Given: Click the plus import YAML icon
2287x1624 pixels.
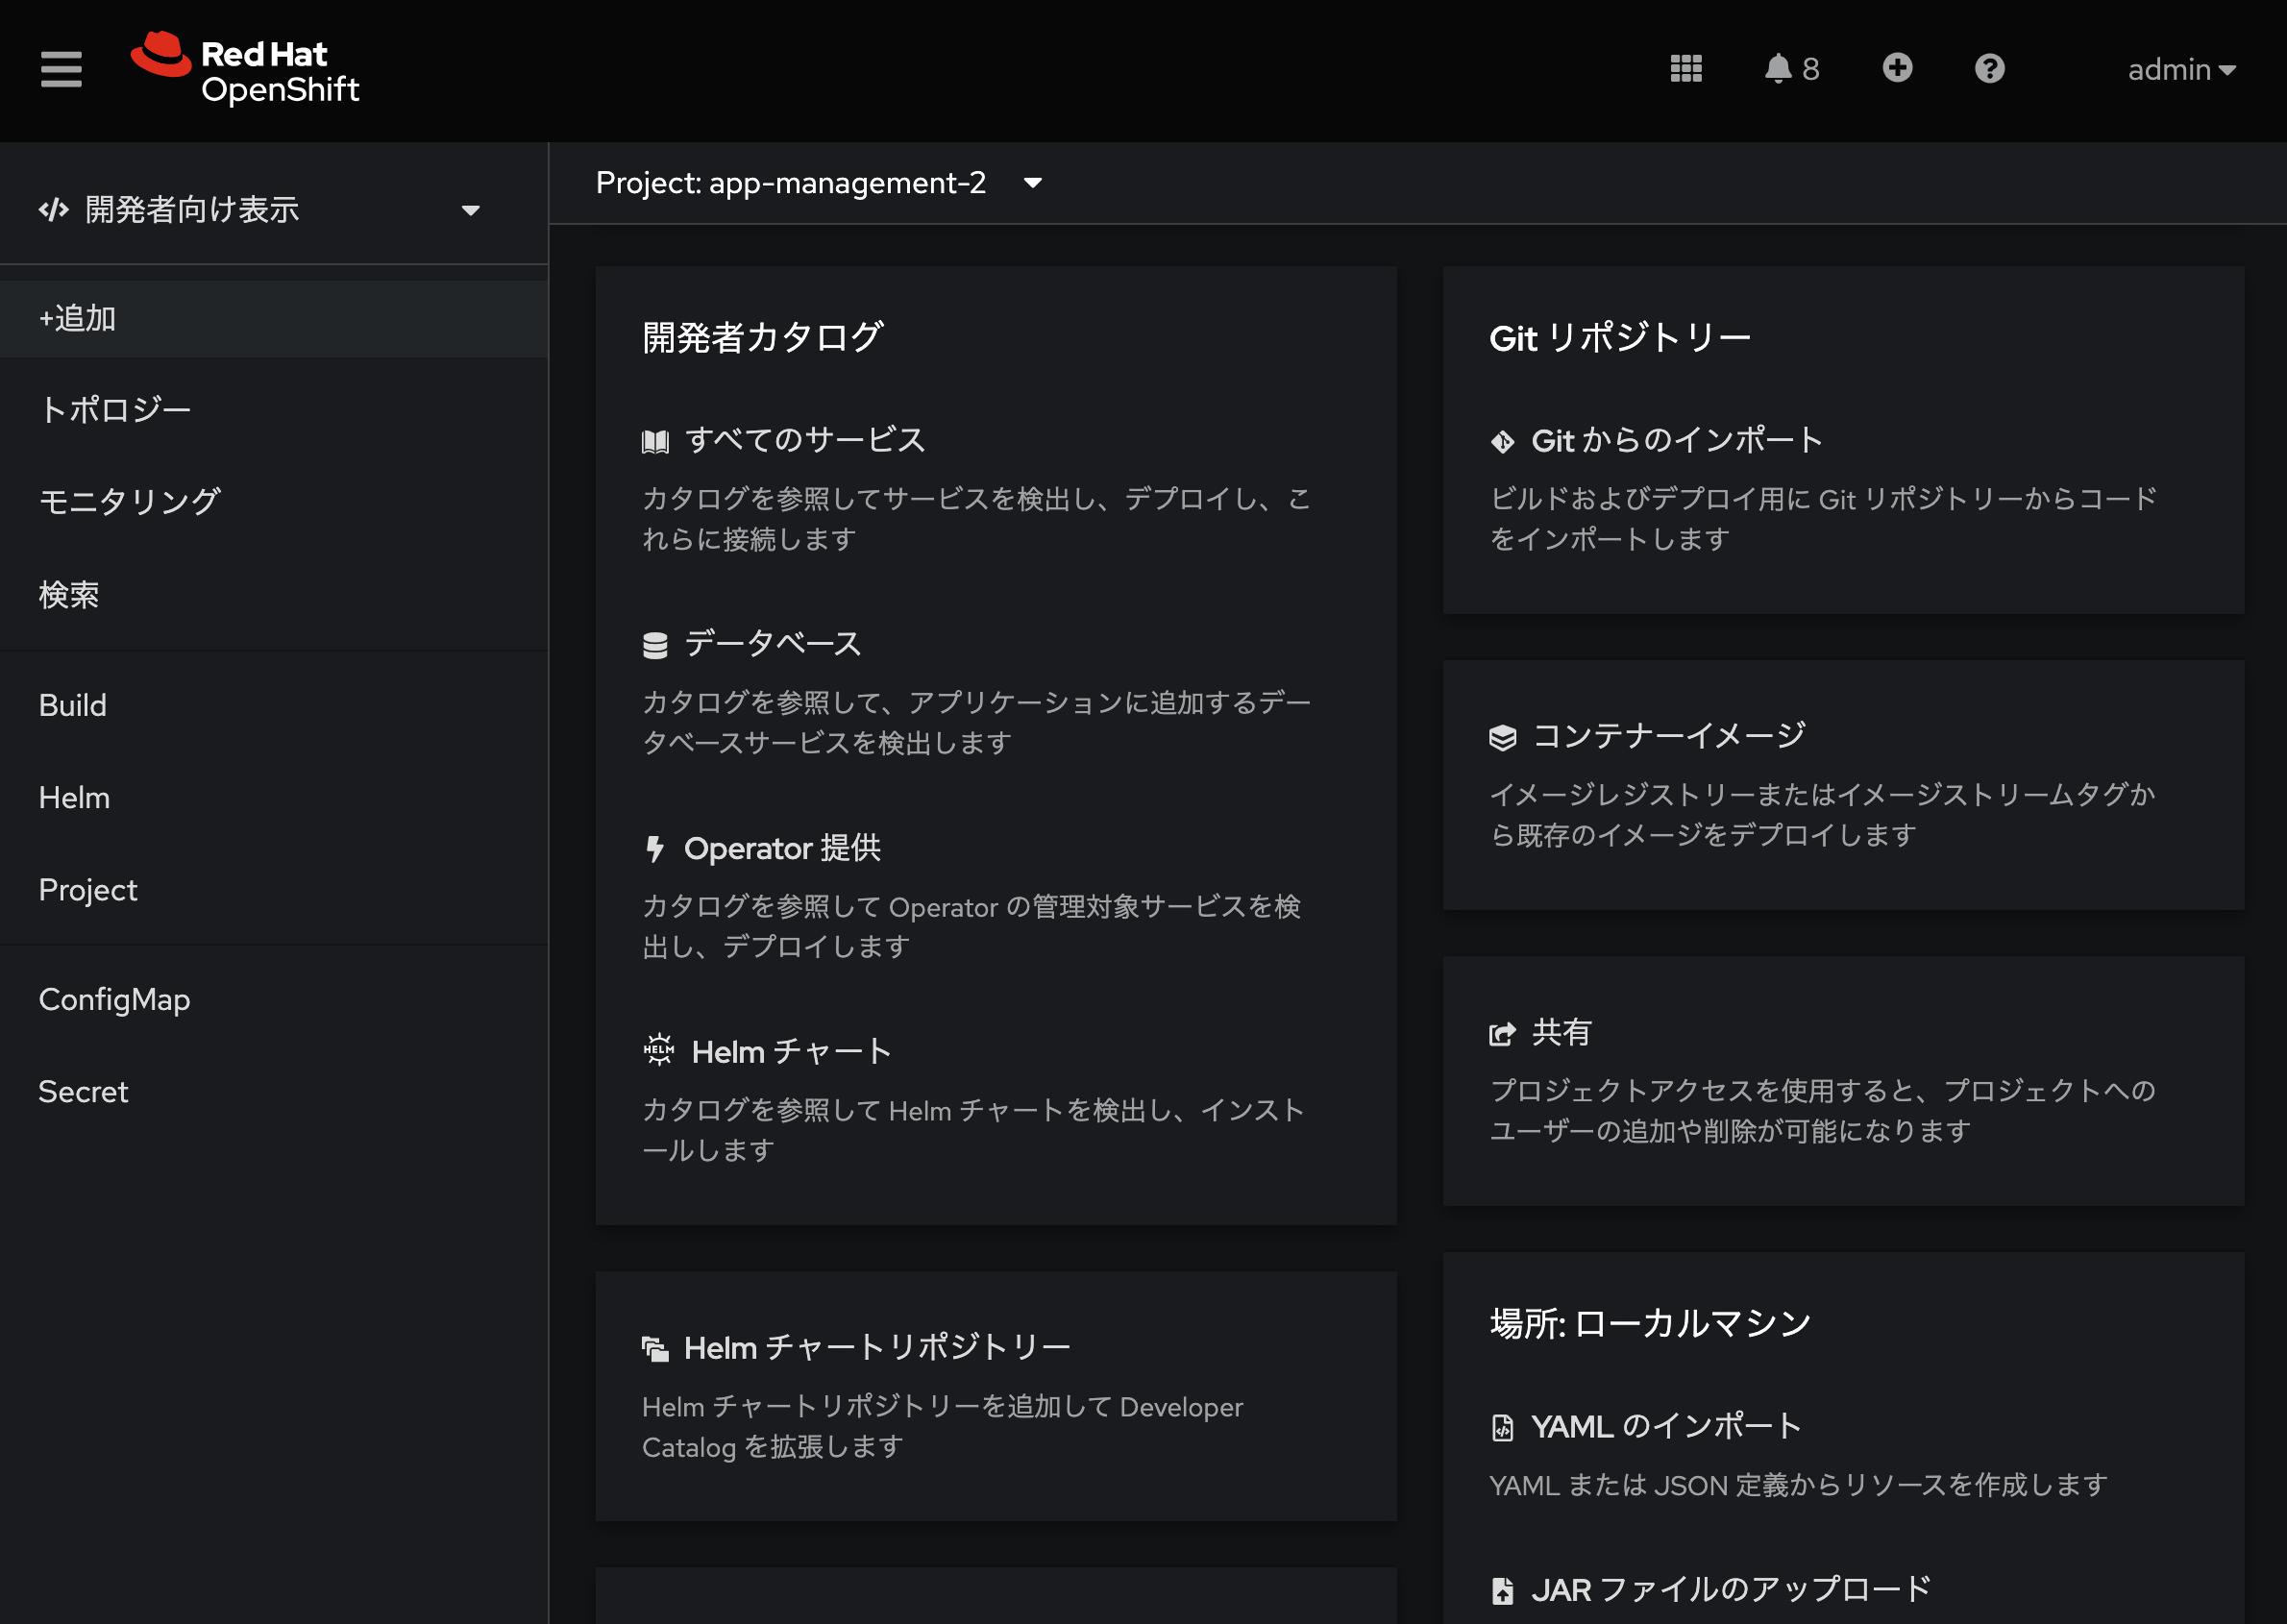Looking at the screenshot, I should (1897, 68).
